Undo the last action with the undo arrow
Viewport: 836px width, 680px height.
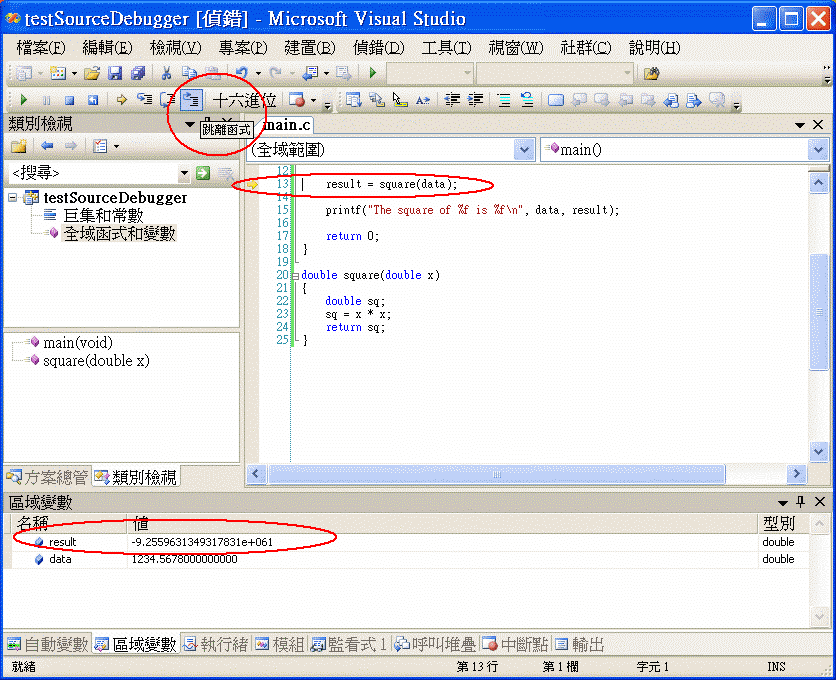click(x=242, y=73)
